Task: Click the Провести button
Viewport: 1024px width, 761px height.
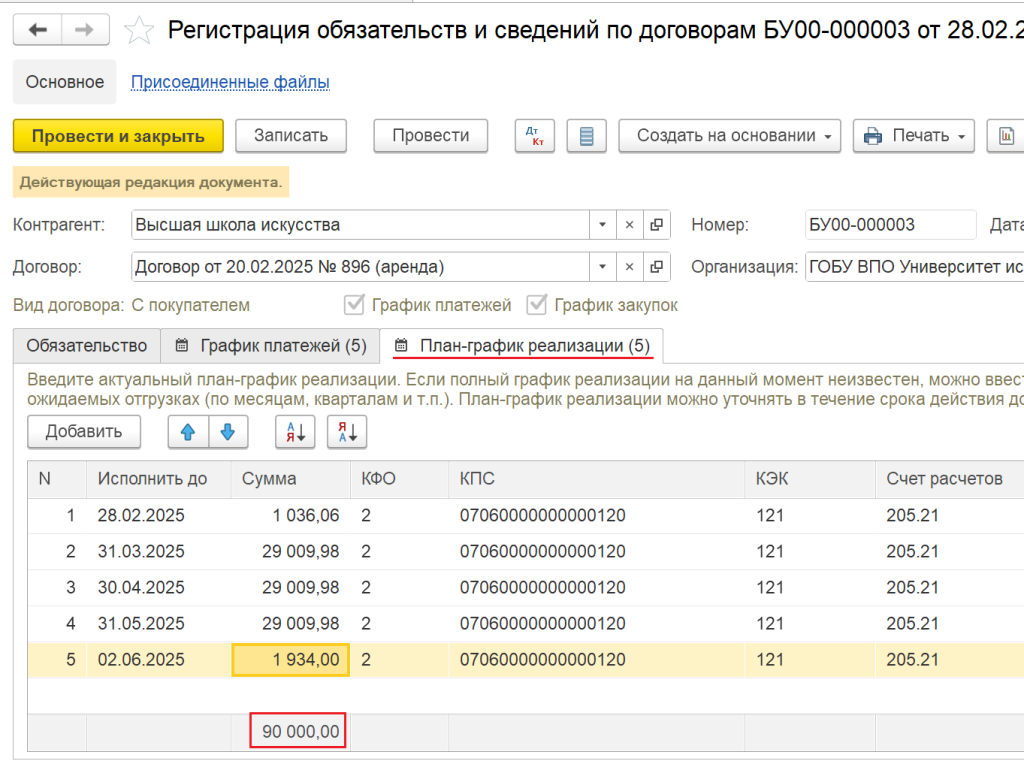Action: click(430, 136)
